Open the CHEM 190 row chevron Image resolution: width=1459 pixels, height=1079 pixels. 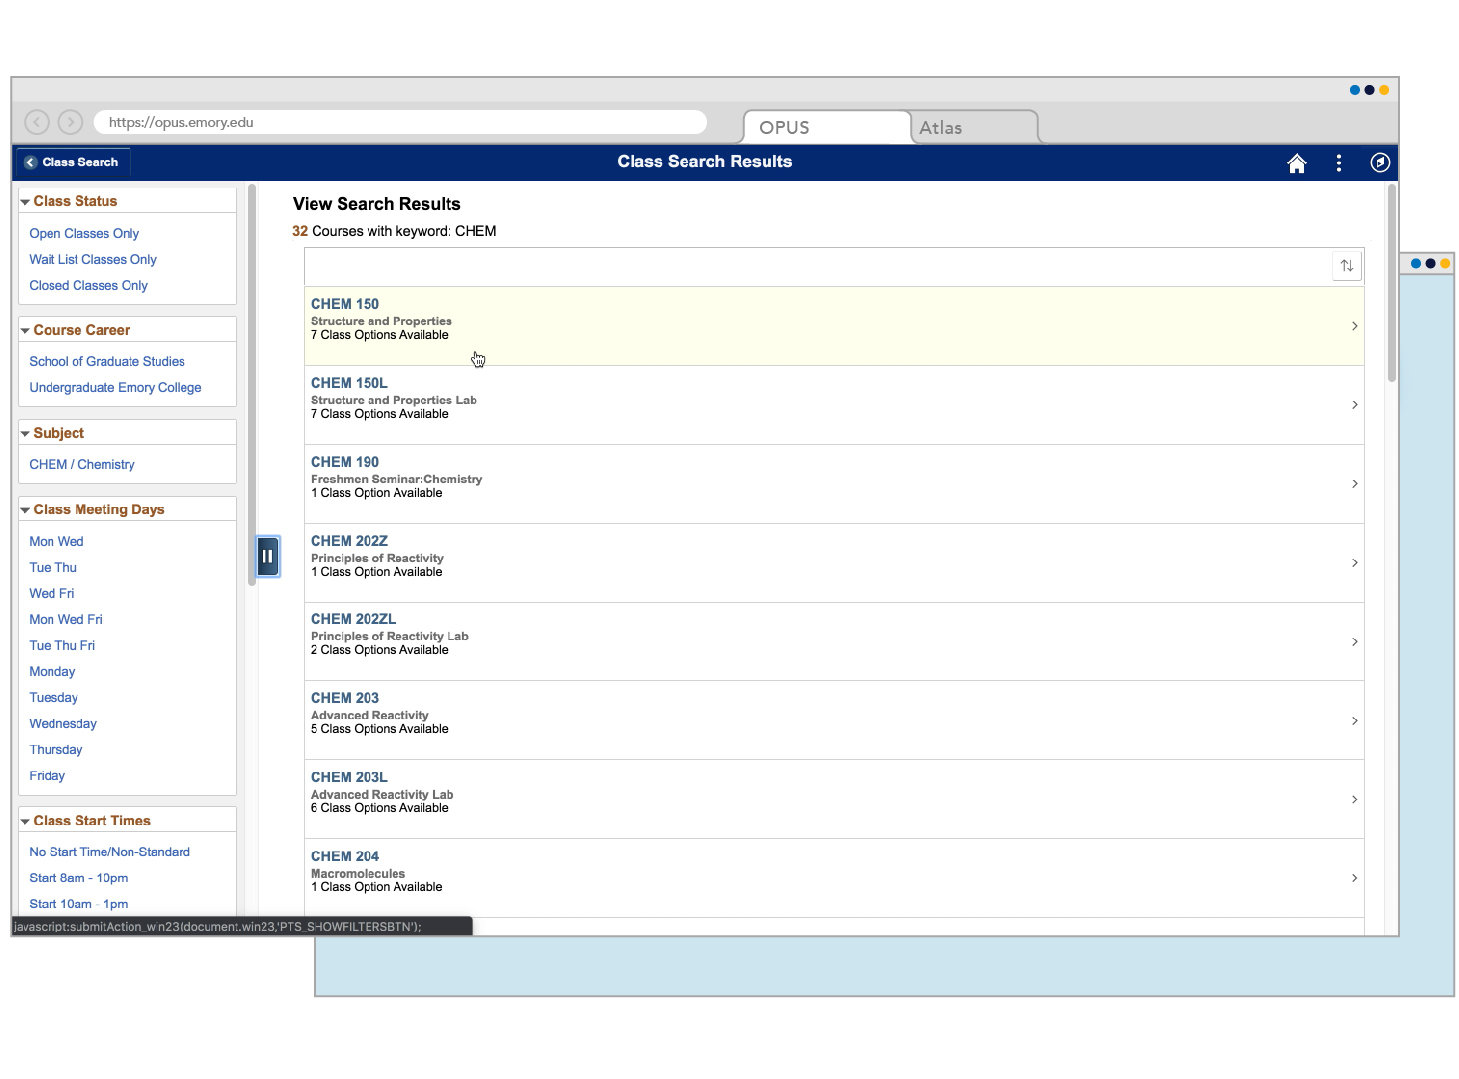click(1354, 484)
